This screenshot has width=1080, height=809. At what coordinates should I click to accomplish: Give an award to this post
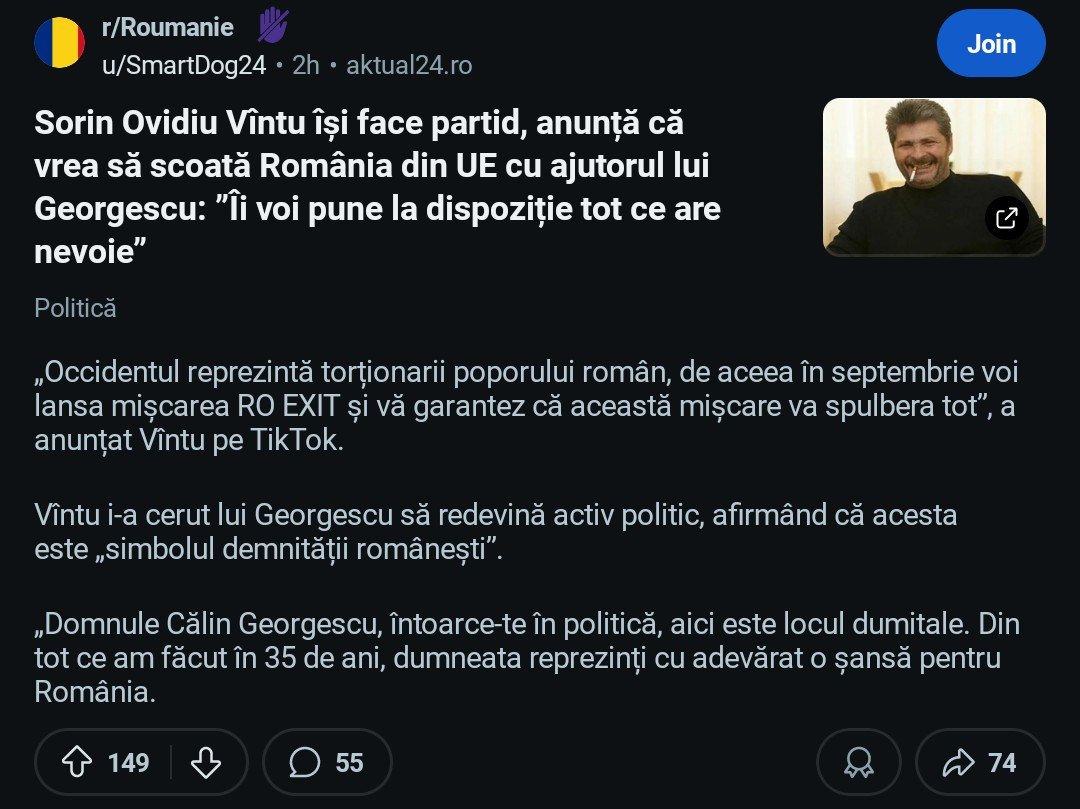(x=858, y=763)
